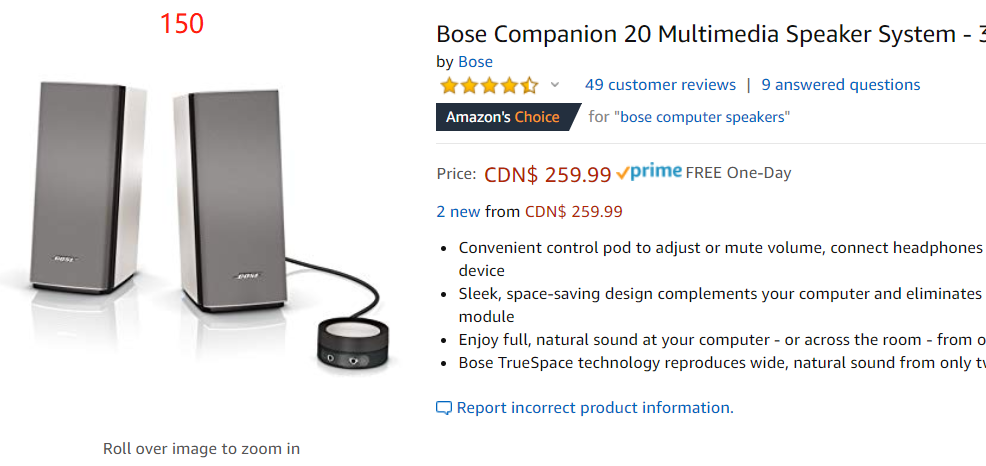Click the red 150 label
Viewport: 986px width, 466px height.
pos(181,23)
